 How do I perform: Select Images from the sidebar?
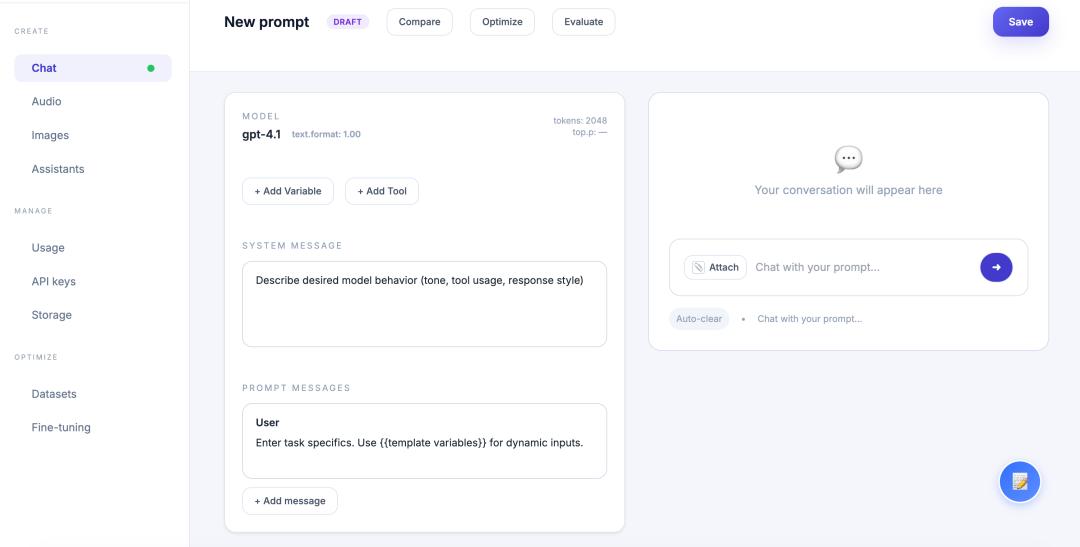point(50,135)
